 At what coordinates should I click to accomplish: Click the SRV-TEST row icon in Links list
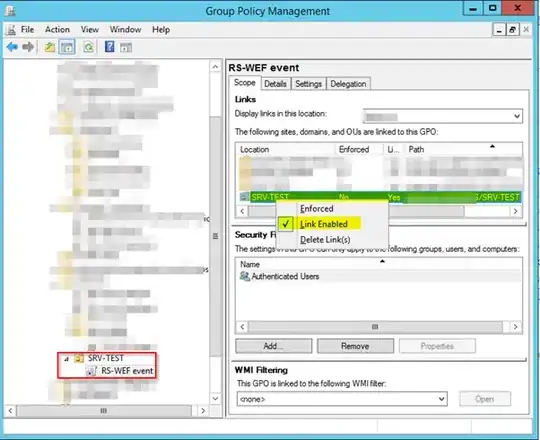click(244, 197)
